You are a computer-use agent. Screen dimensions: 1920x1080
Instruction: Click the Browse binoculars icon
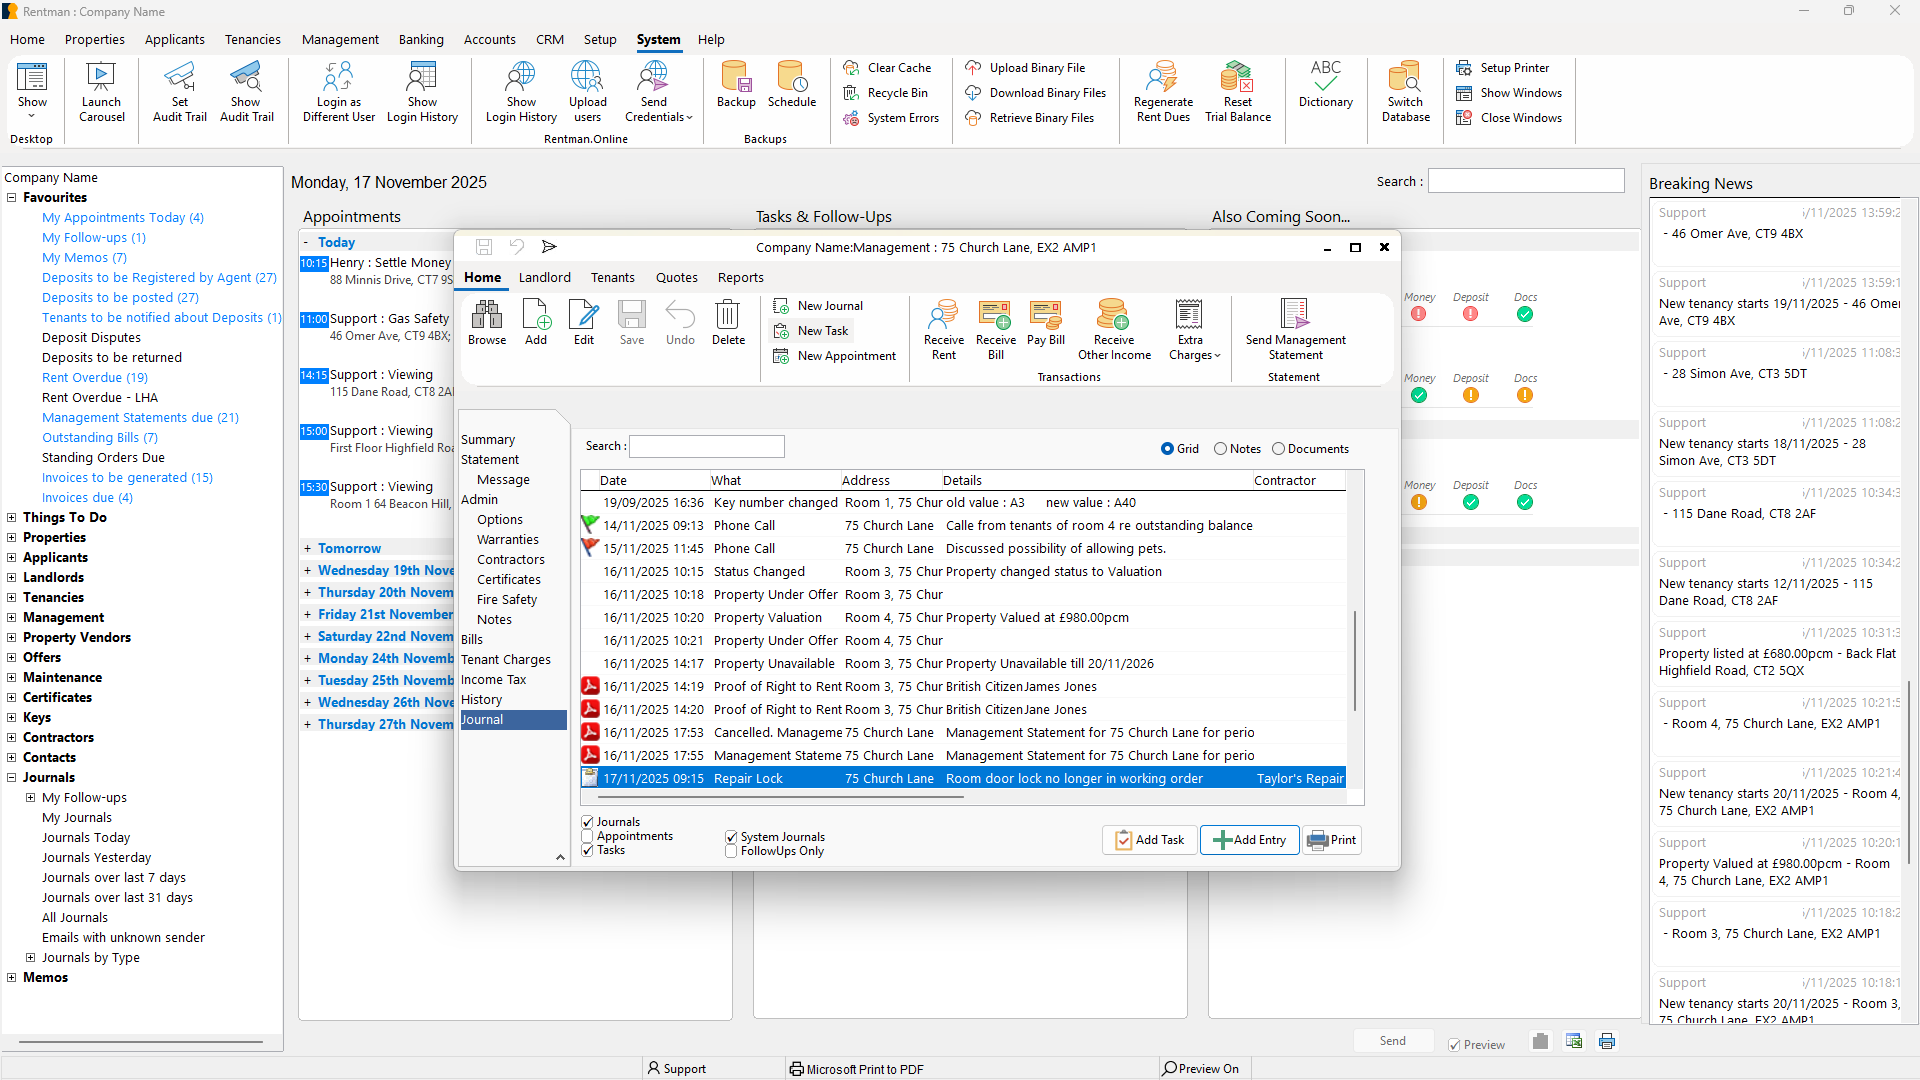tap(487, 316)
